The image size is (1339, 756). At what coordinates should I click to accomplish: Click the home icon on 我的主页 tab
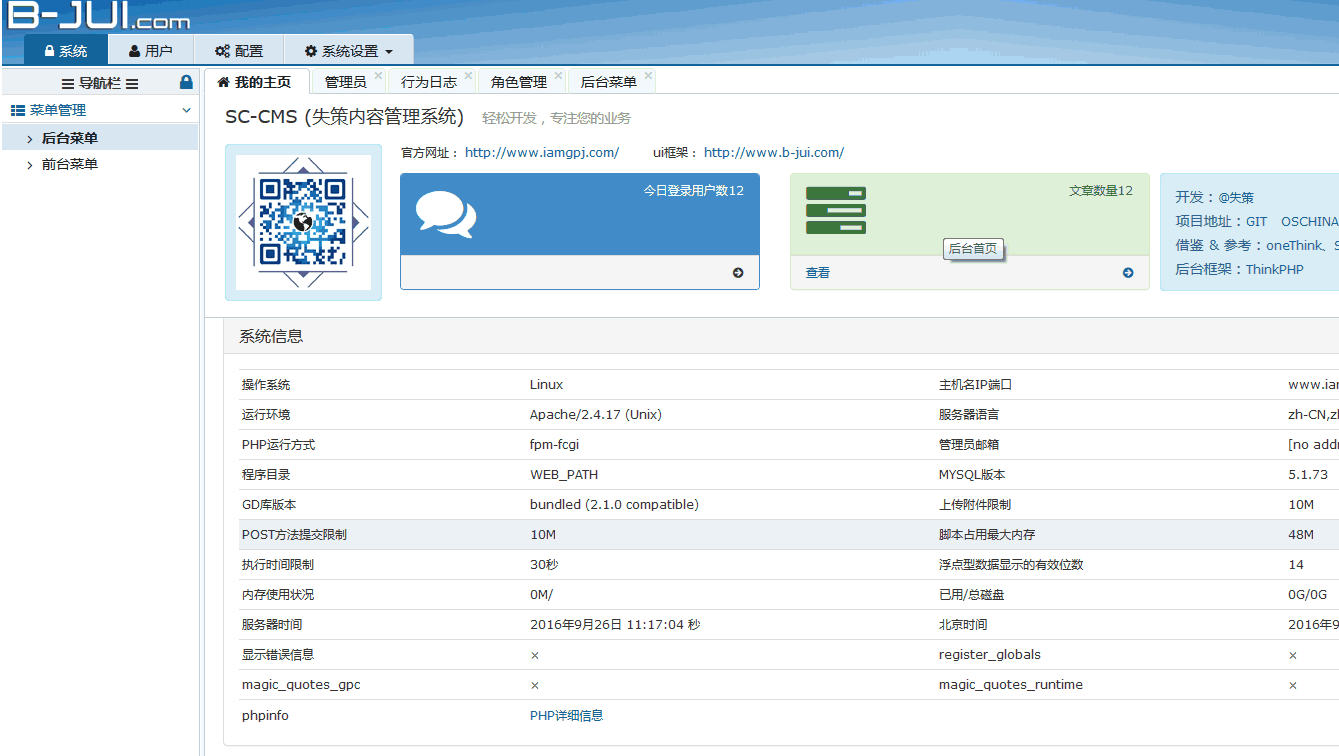[223, 79]
